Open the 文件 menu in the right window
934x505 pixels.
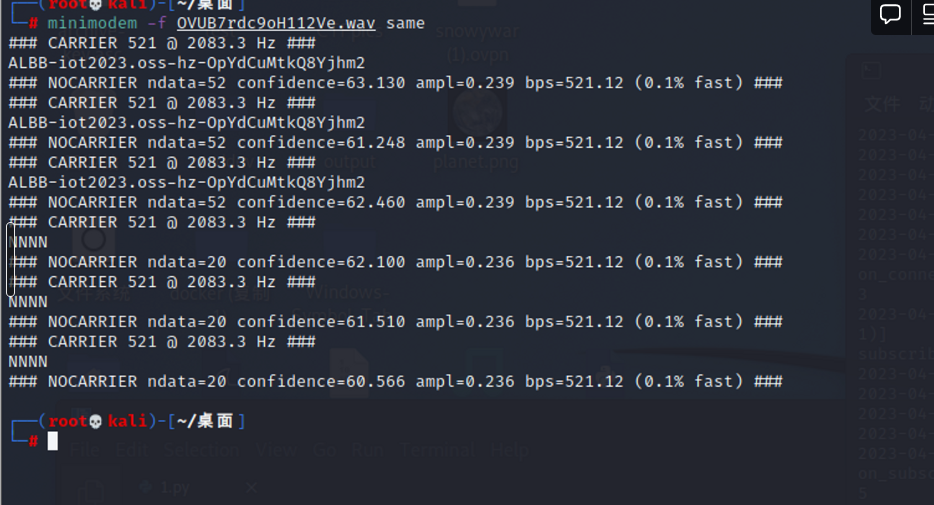(882, 103)
